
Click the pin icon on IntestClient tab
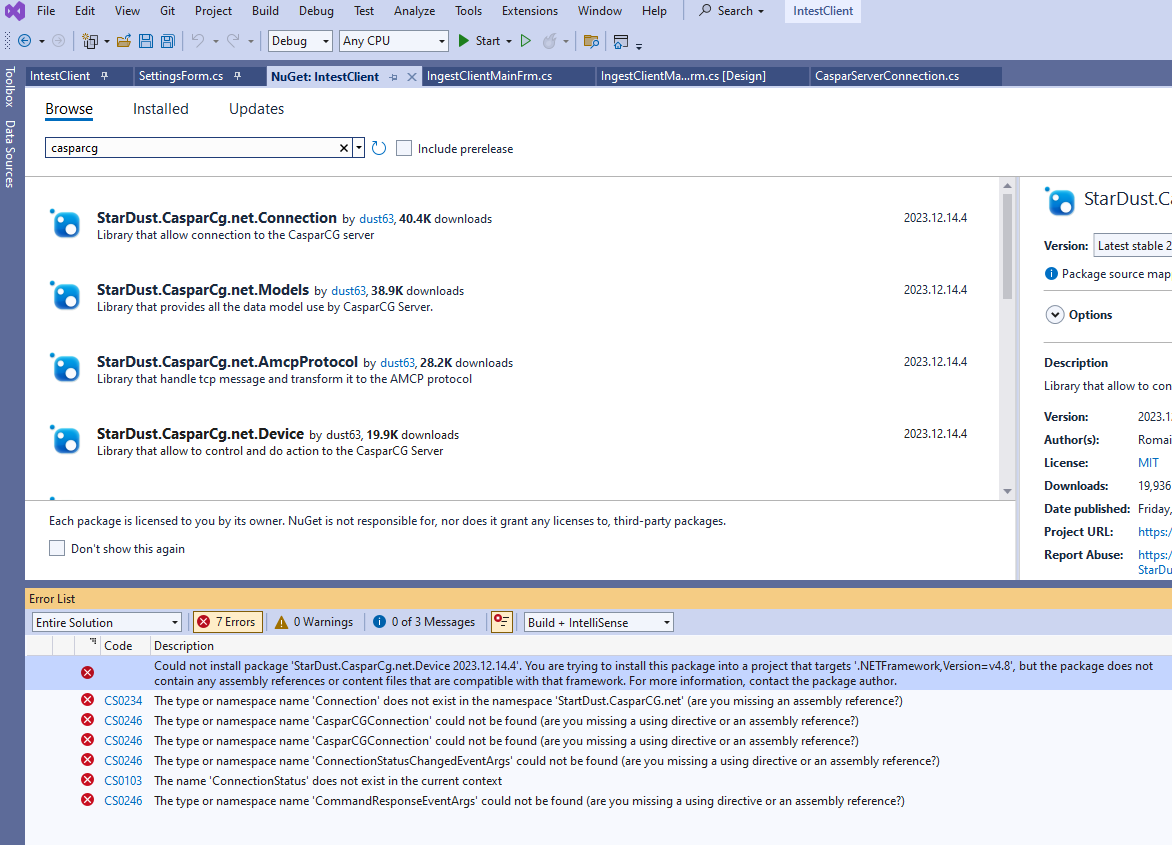click(x=105, y=75)
